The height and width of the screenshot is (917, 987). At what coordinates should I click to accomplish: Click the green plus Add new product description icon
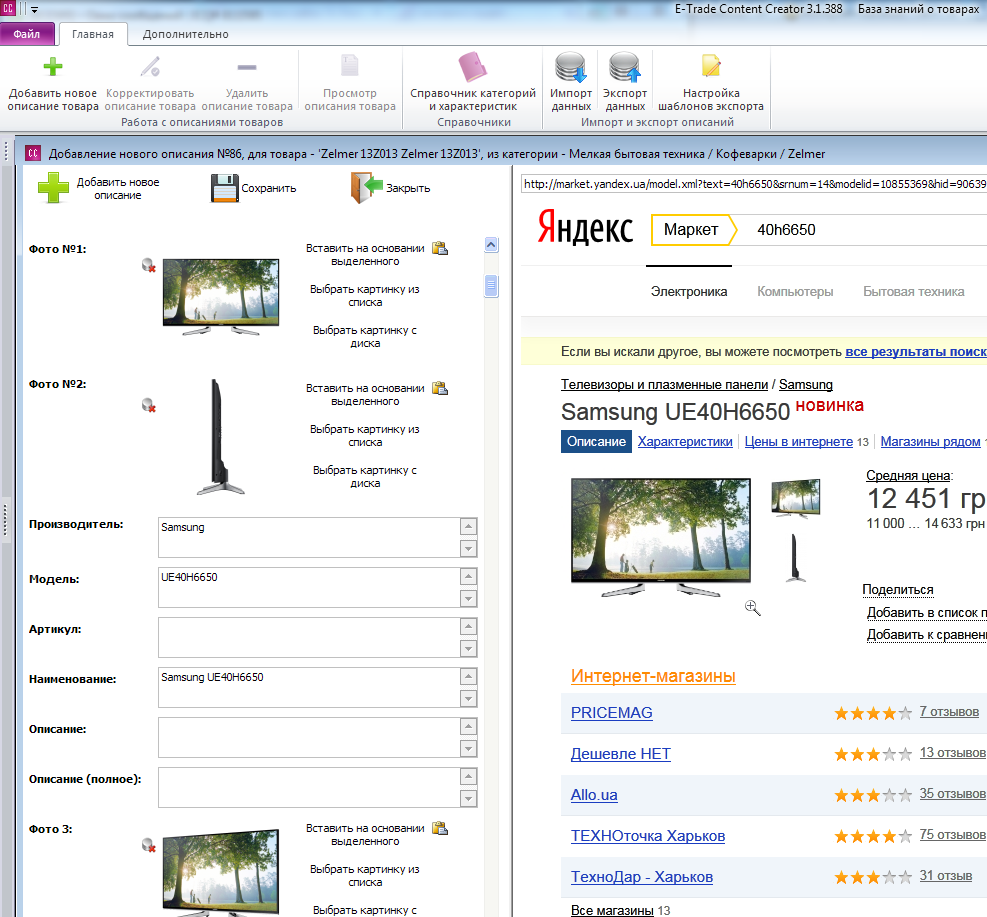(53, 67)
